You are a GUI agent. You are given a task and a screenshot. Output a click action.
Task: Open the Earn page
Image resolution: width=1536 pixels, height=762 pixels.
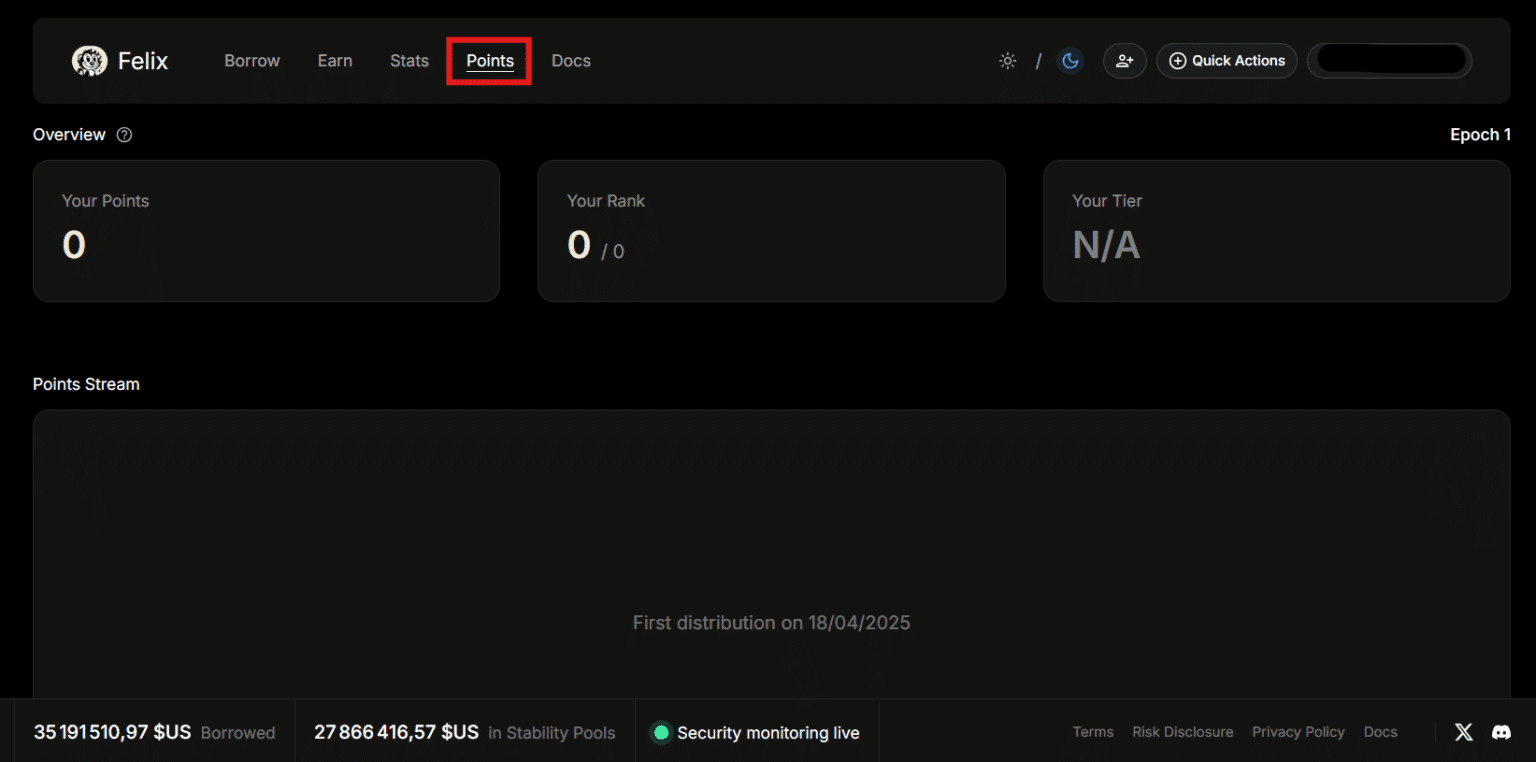335,60
